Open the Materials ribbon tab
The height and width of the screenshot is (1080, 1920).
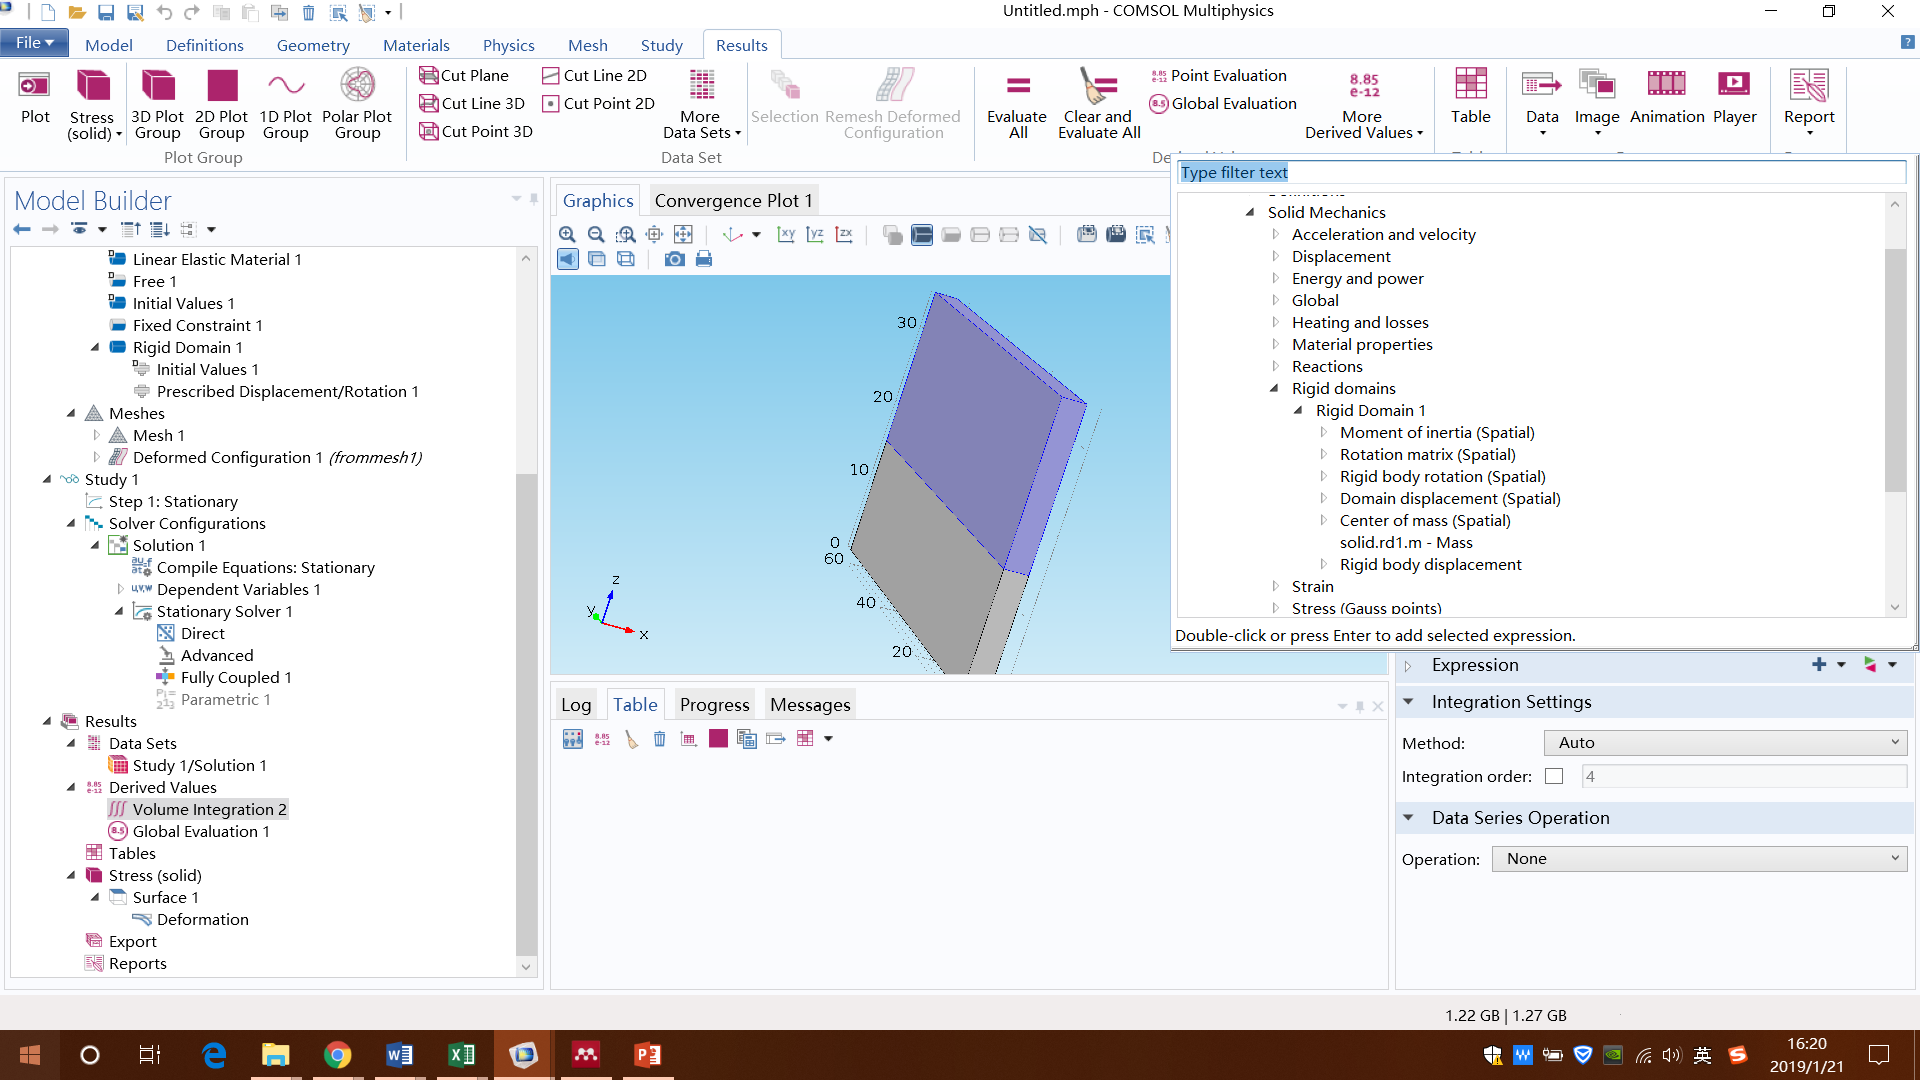[x=416, y=45]
